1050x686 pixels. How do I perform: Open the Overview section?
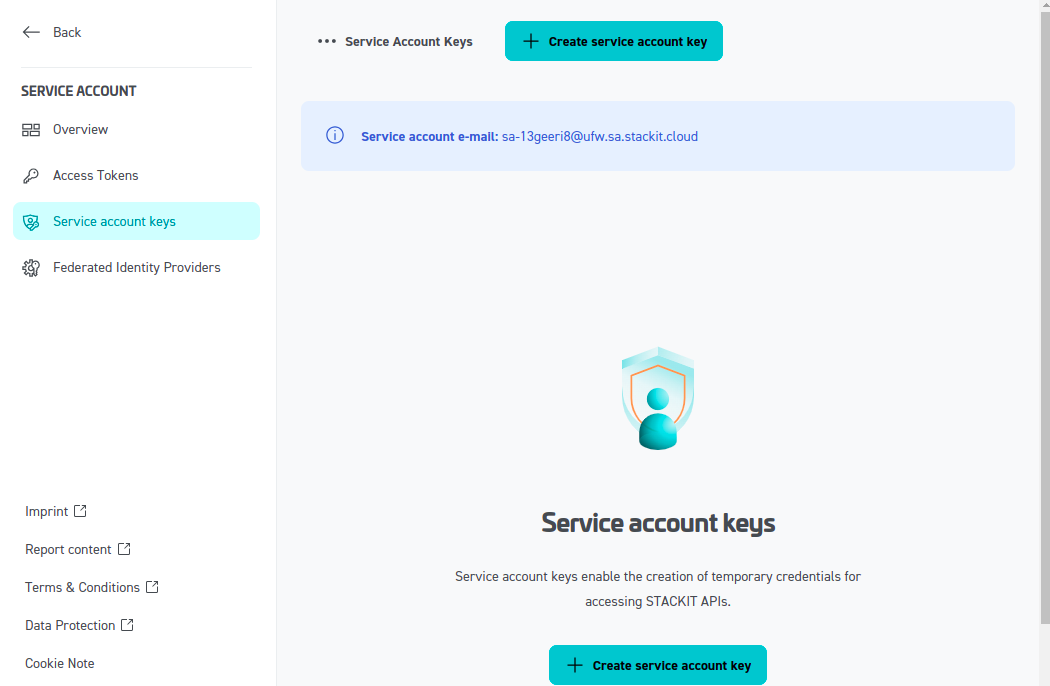(x=80, y=129)
